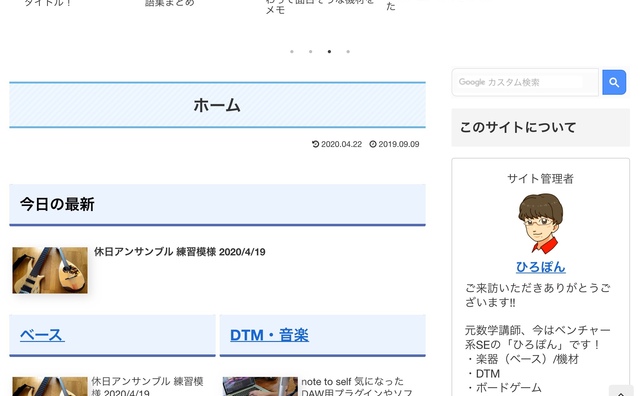Open 休日アンサンブル 練習模様 2020/4/19 under 今日の最新
The width and height of the screenshot is (640, 396).
(180, 252)
